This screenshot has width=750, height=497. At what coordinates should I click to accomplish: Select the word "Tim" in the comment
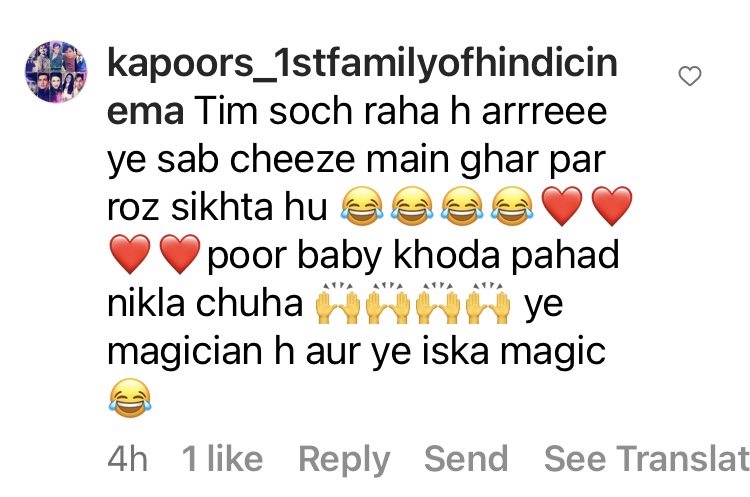coord(226,110)
